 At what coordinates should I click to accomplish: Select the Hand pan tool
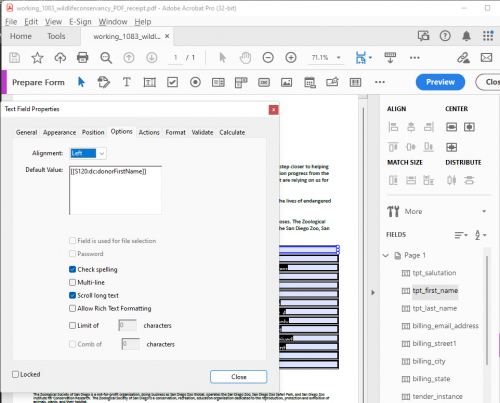[x=245, y=58]
